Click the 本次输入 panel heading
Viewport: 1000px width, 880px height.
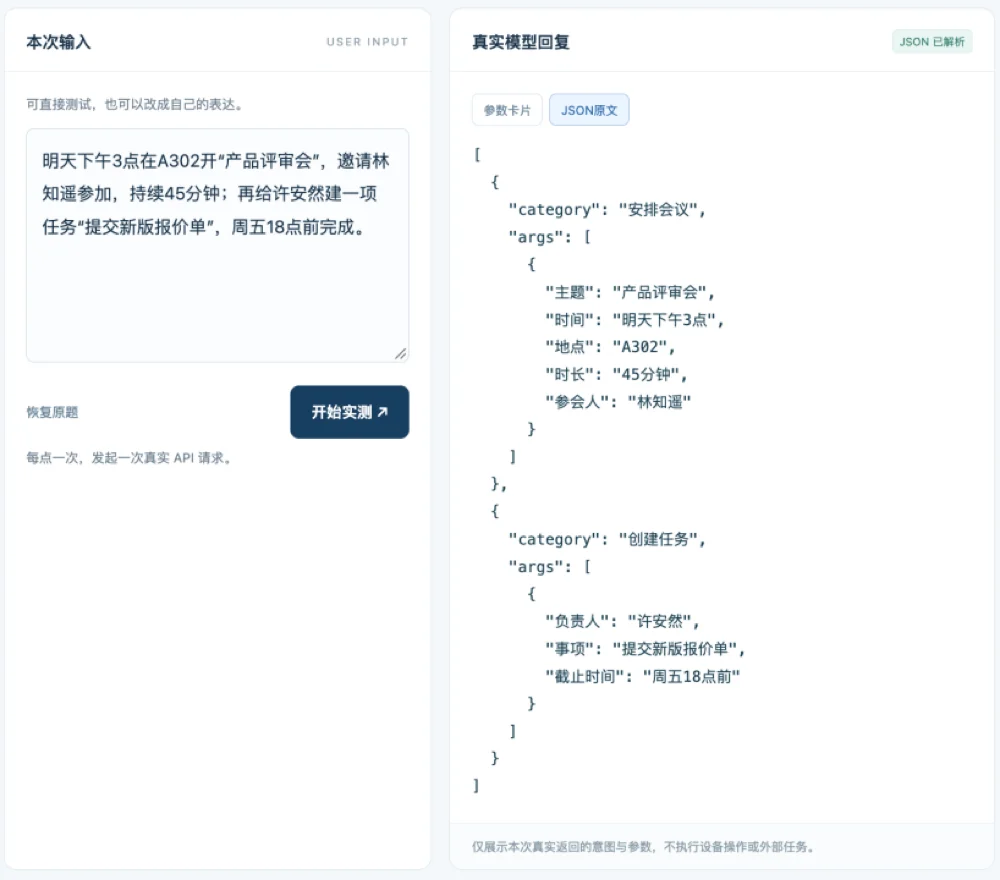coord(59,42)
